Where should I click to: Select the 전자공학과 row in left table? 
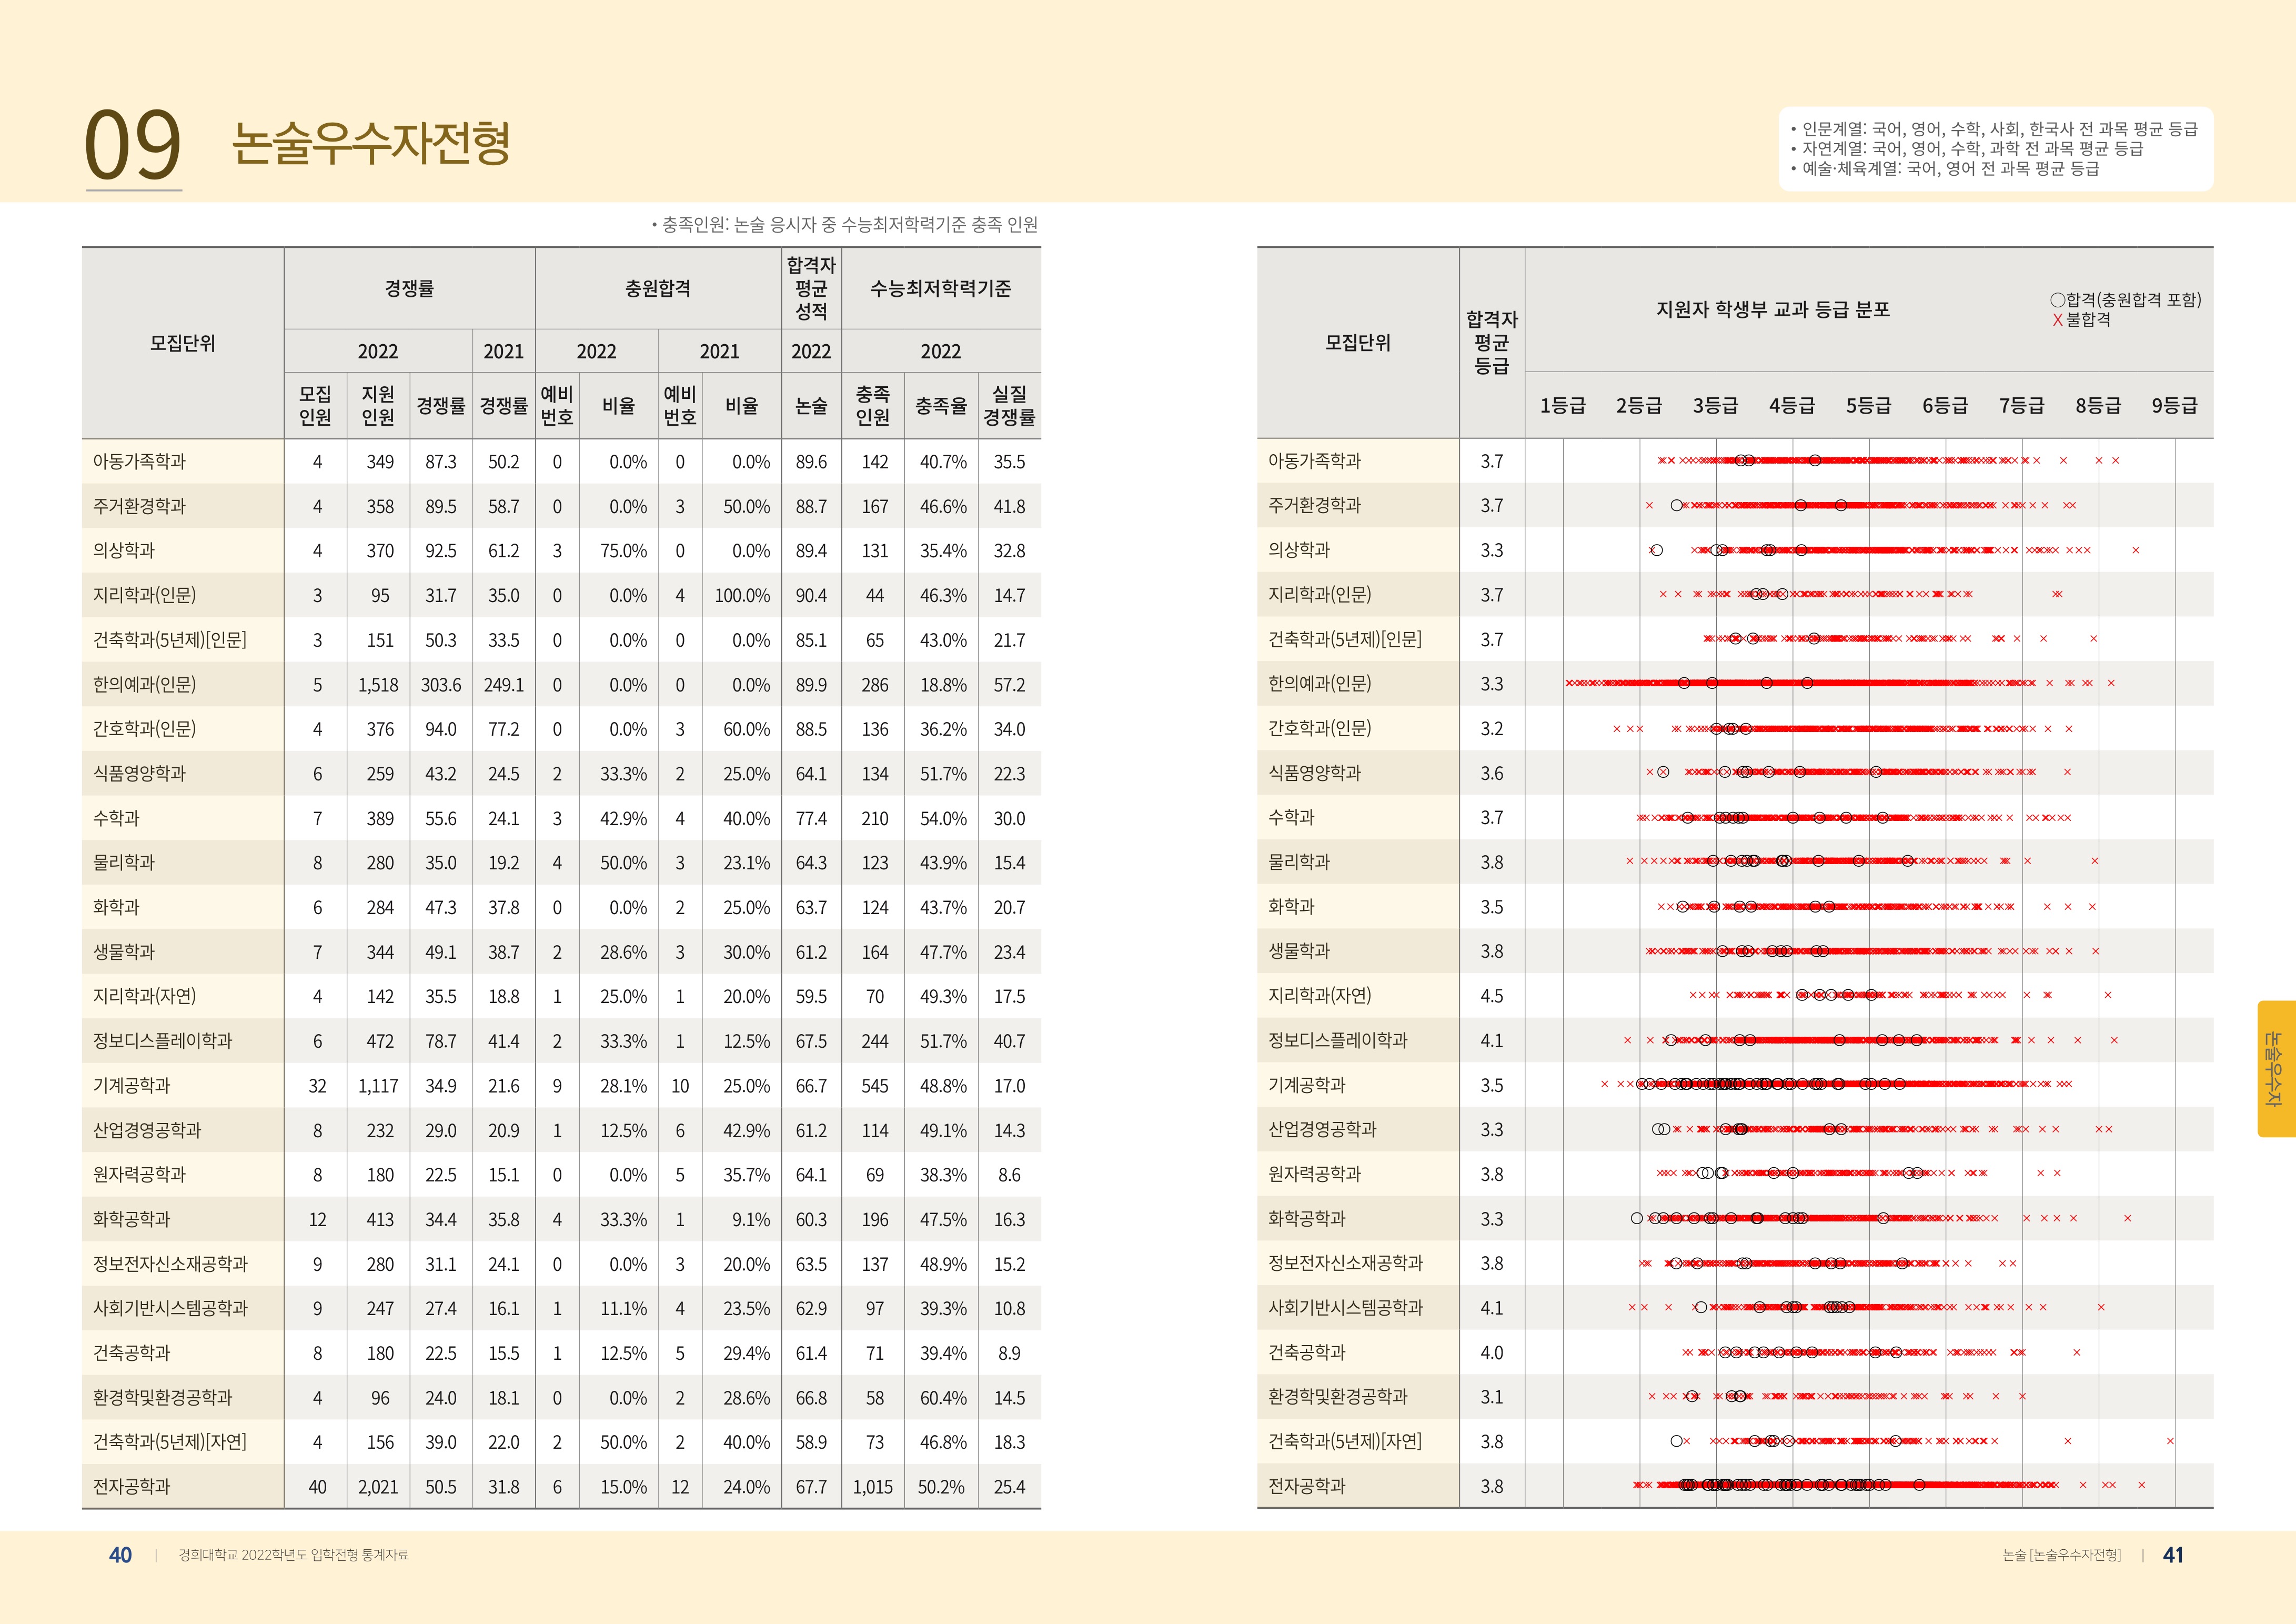pos(132,1486)
